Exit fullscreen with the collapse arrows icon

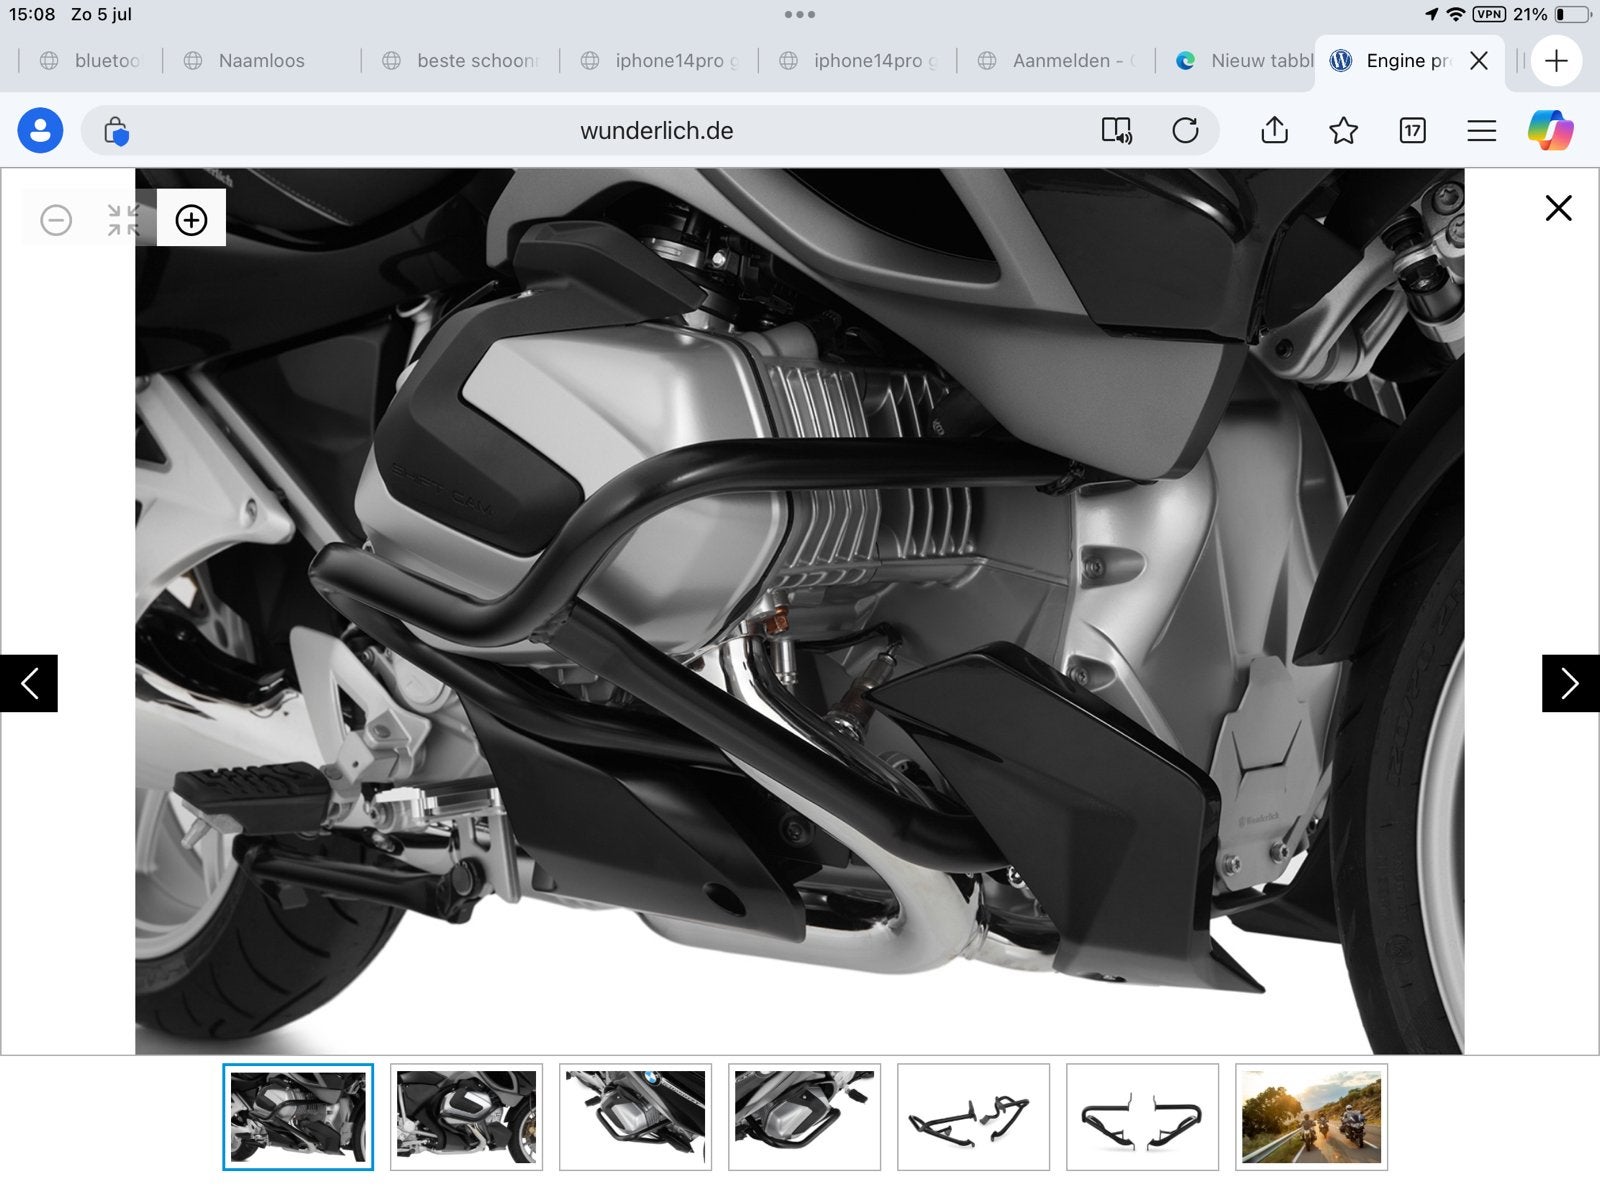(x=124, y=220)
